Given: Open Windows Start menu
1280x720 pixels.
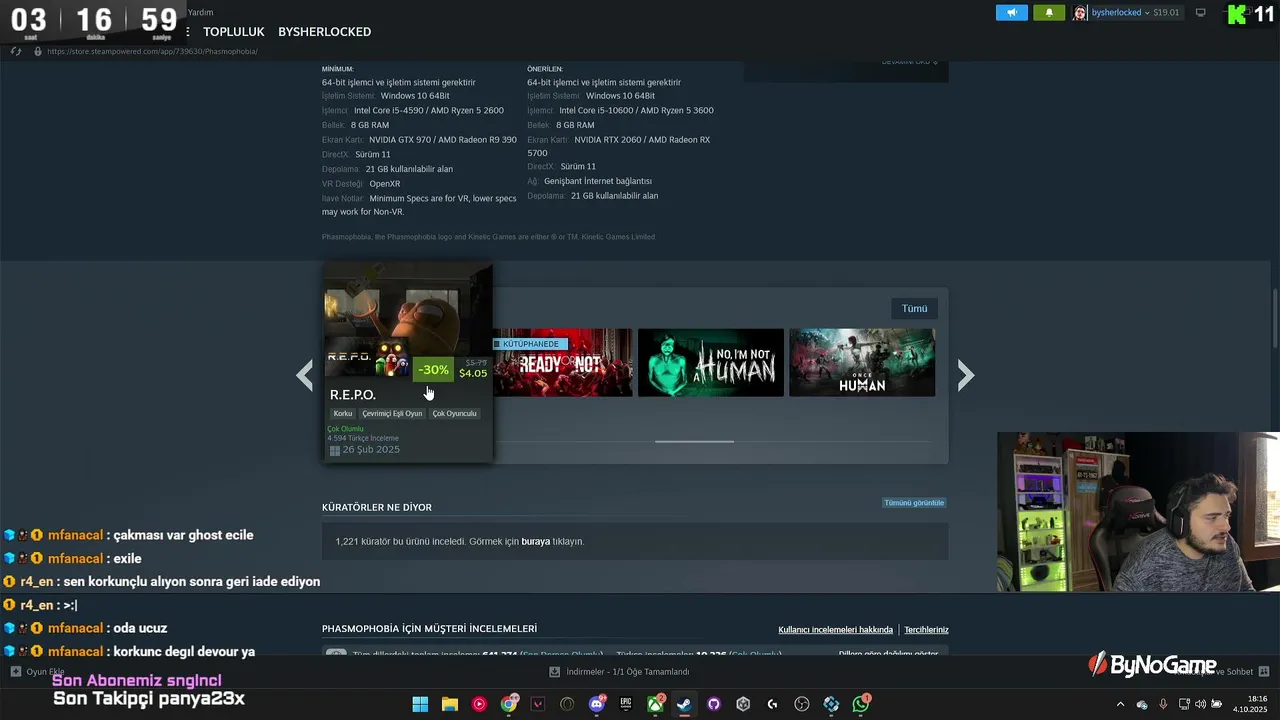Looking at the screenshot, I should [420, 704].
